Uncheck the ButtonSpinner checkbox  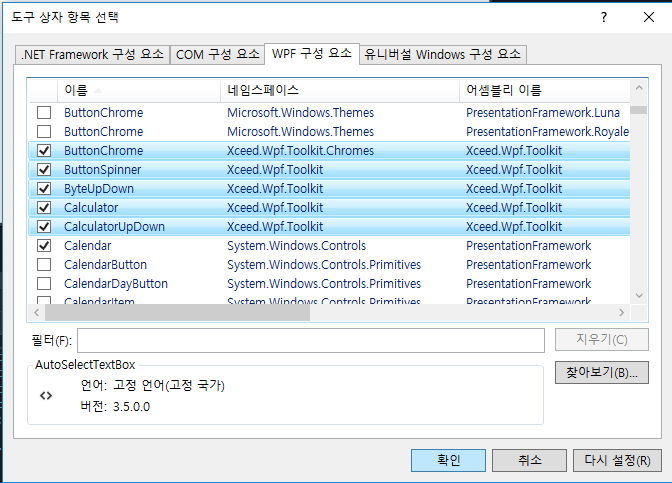(44, 170)
